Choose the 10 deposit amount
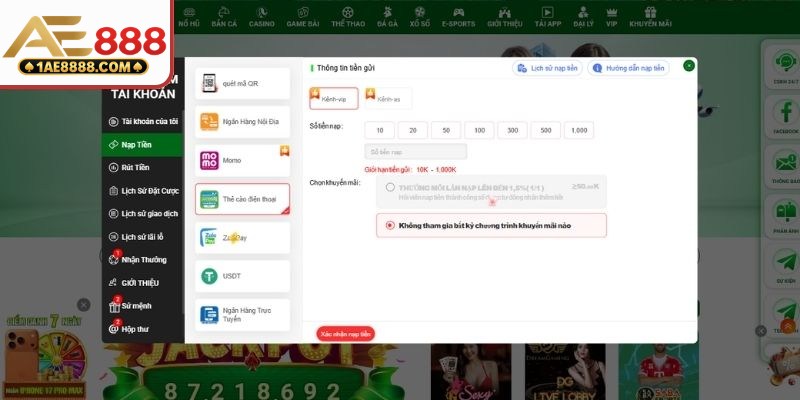 tap(380, 130)
